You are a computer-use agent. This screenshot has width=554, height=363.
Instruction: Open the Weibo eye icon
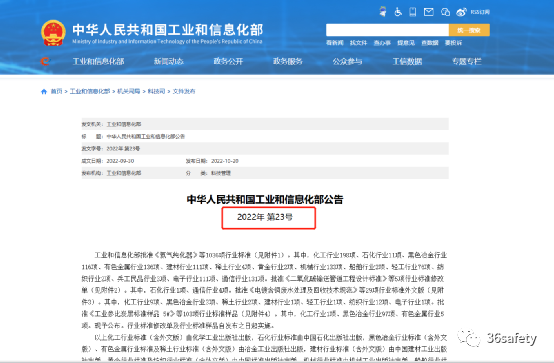pyautogui.click(x=461, y=12)
